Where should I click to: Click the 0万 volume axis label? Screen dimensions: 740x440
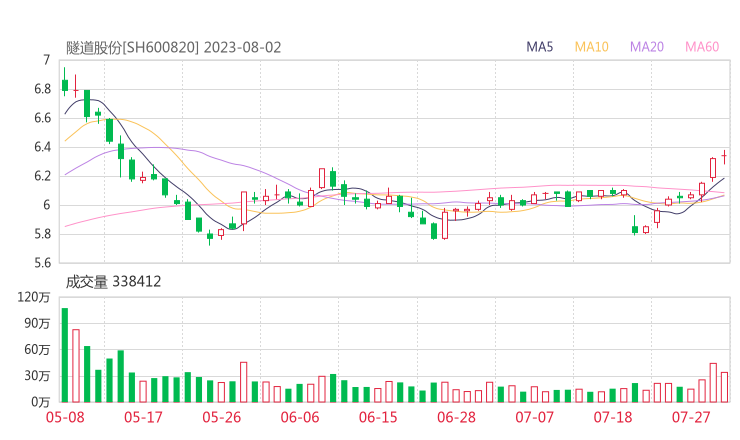[x=41, y=402]
